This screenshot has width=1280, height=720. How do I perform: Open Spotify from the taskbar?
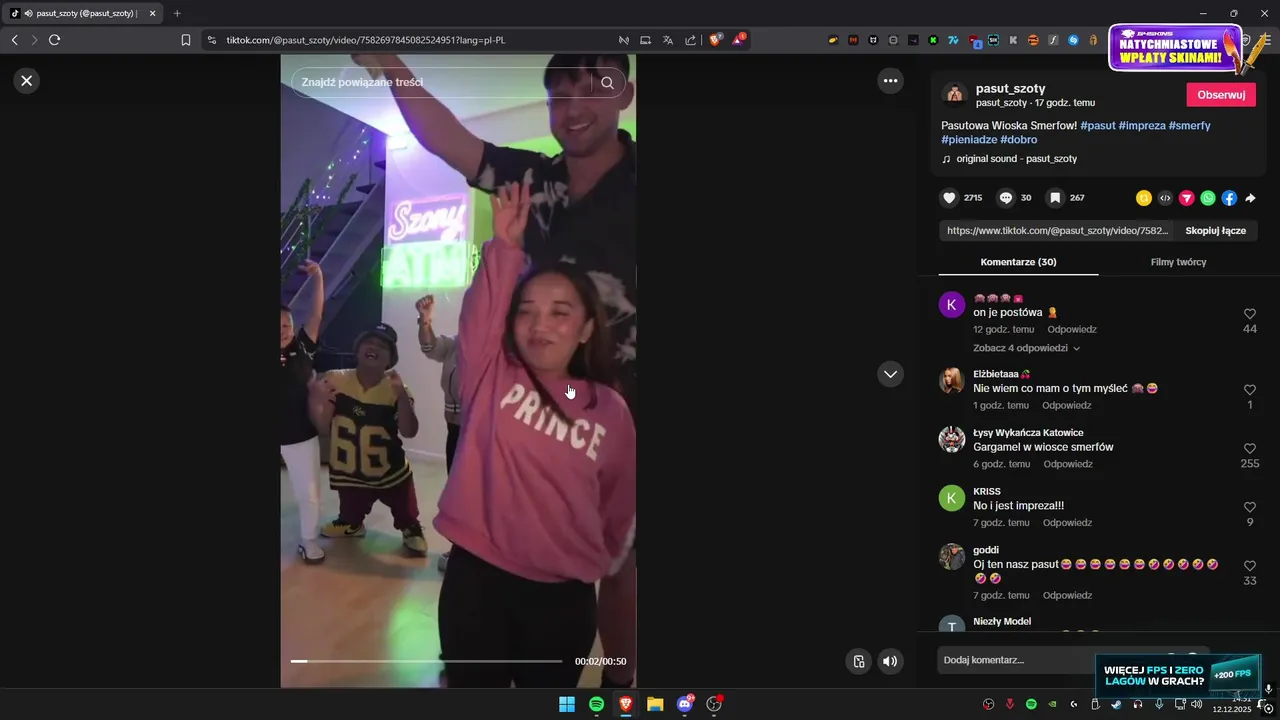coord(596,704)
